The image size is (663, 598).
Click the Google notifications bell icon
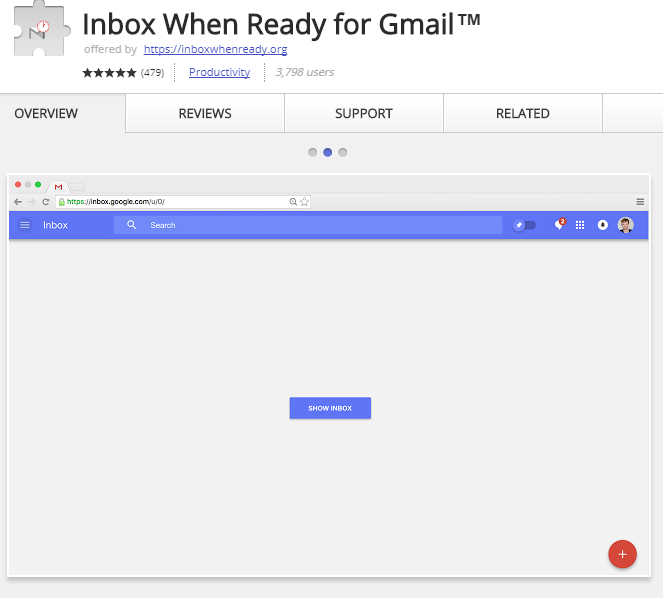[603, 225]
